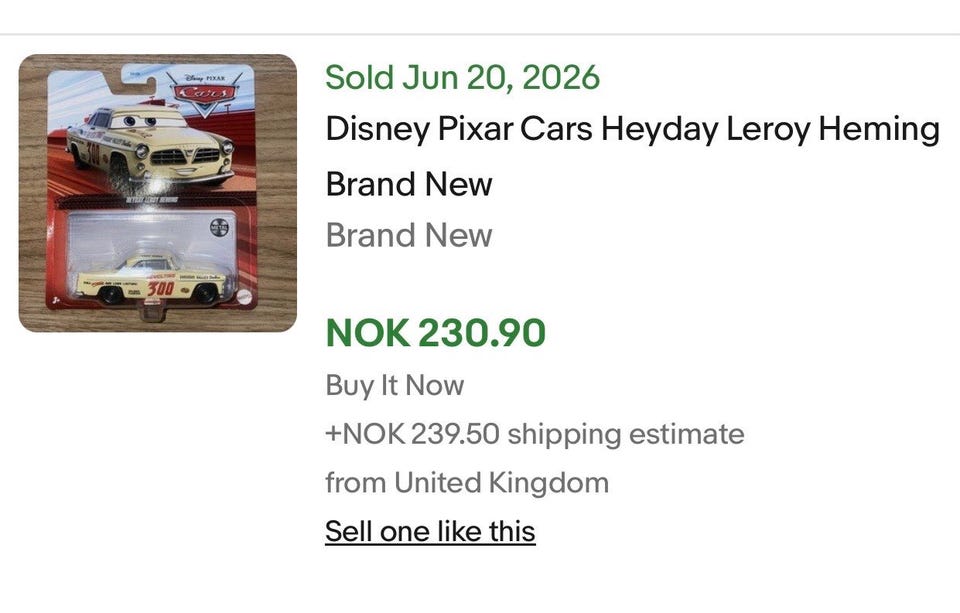
Task: Click the Sell one like this link
Action: (x=430, y=531)
